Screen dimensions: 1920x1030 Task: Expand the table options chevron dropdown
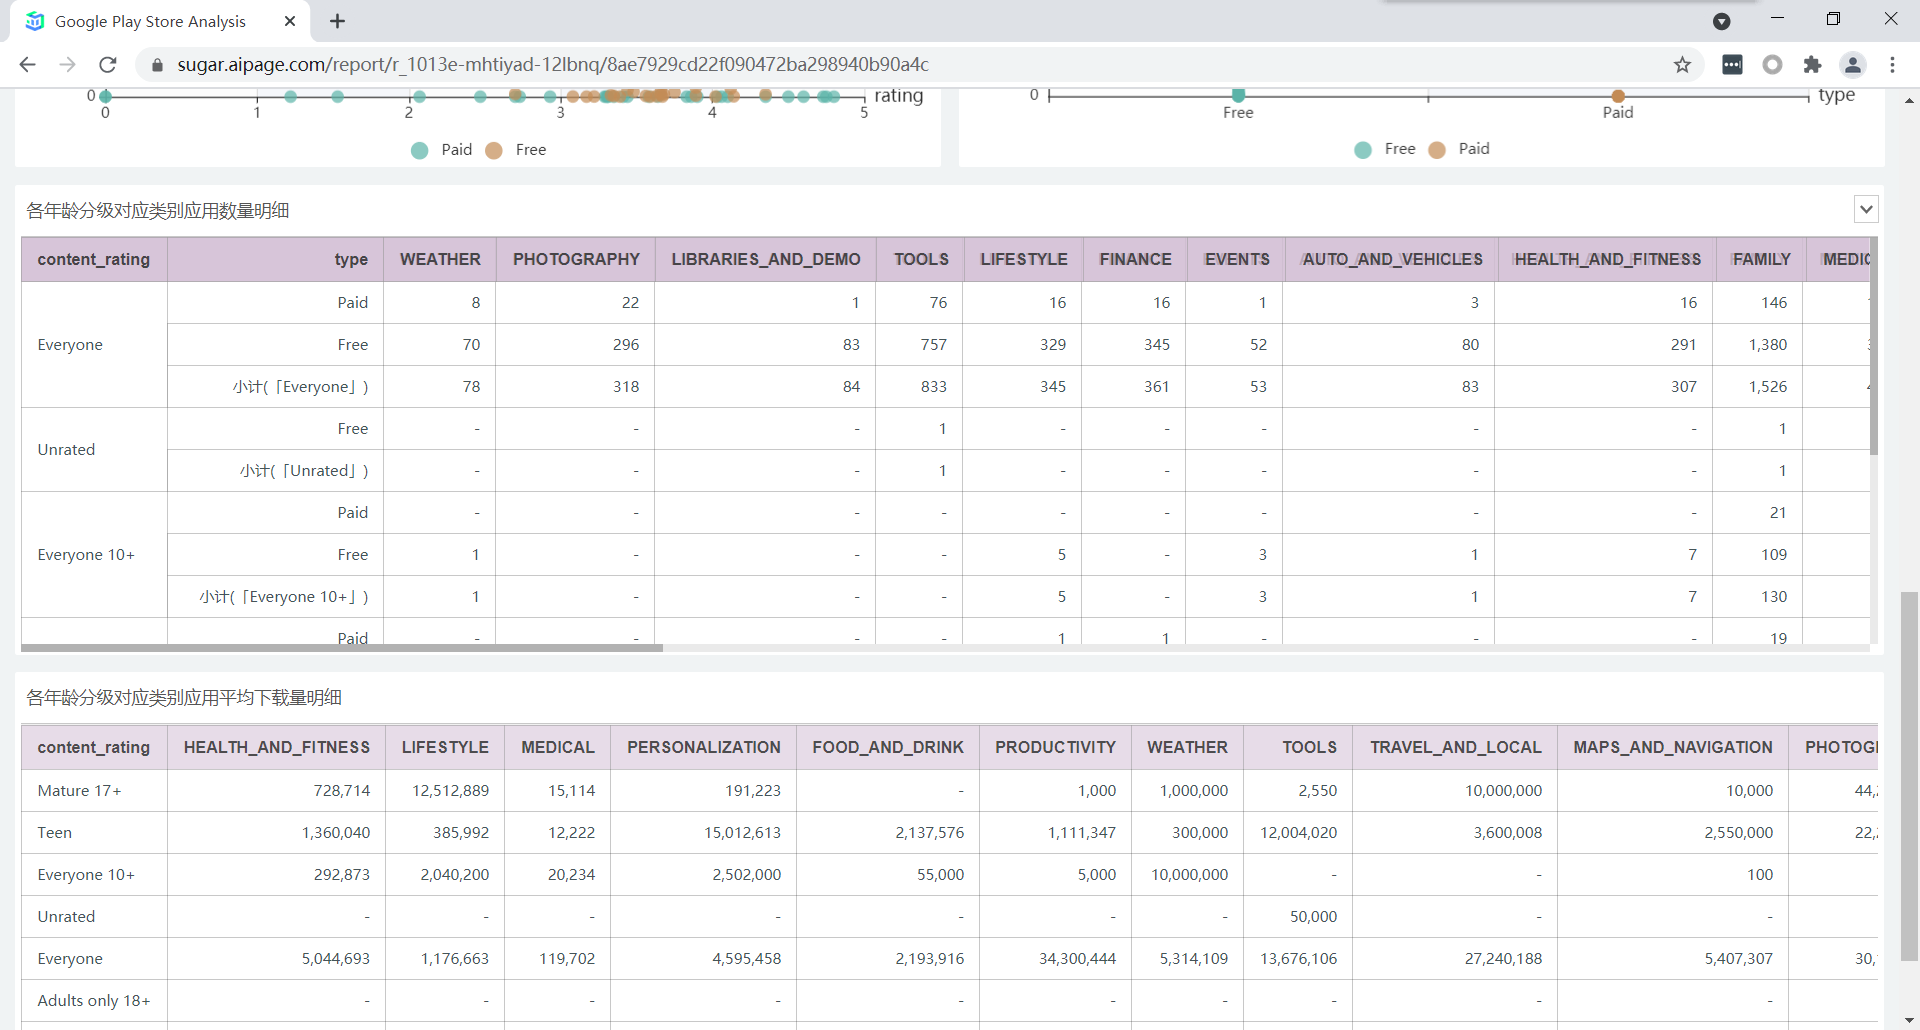[x=1866, y=209]
